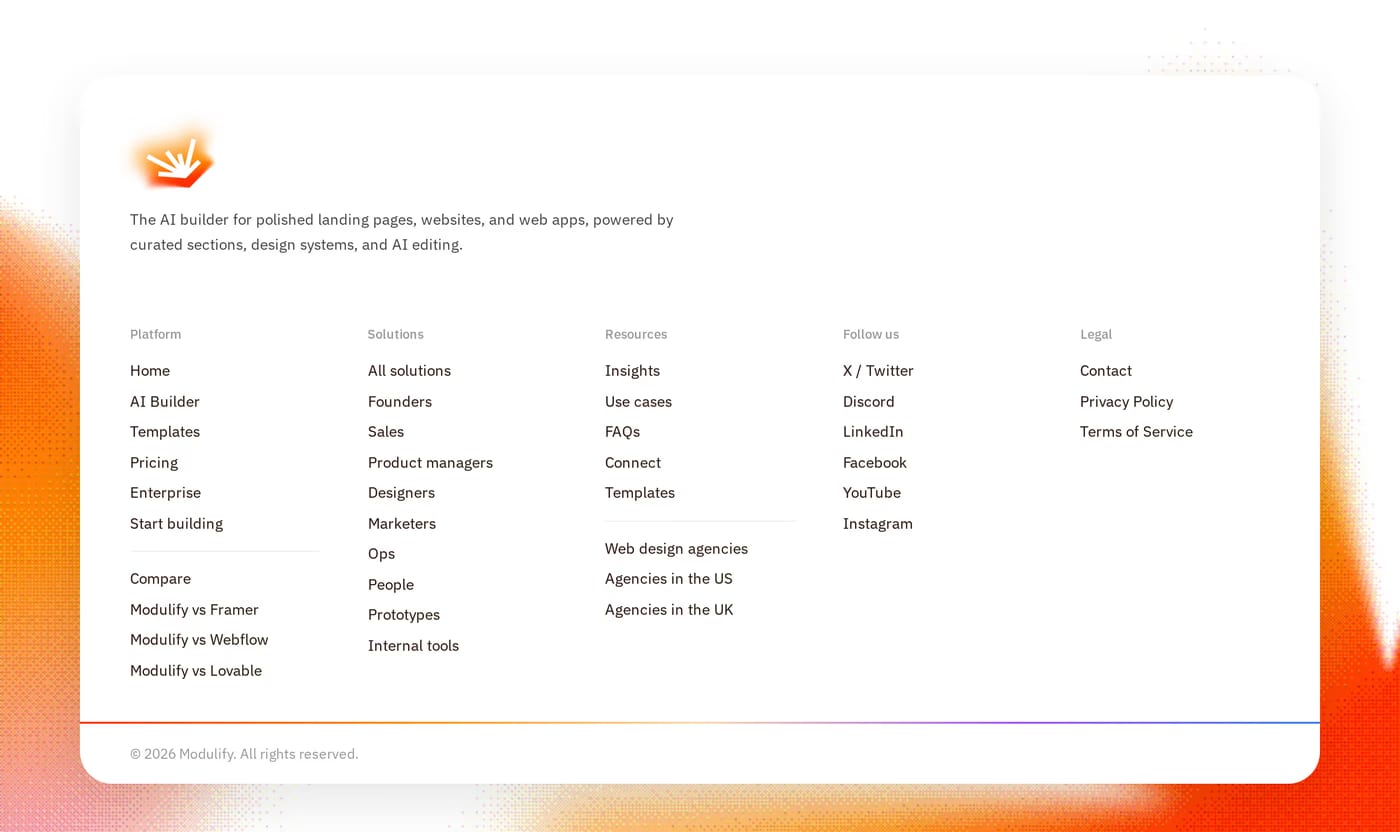Open the Discord link
1400x832 pixels.
pos(869,401)
